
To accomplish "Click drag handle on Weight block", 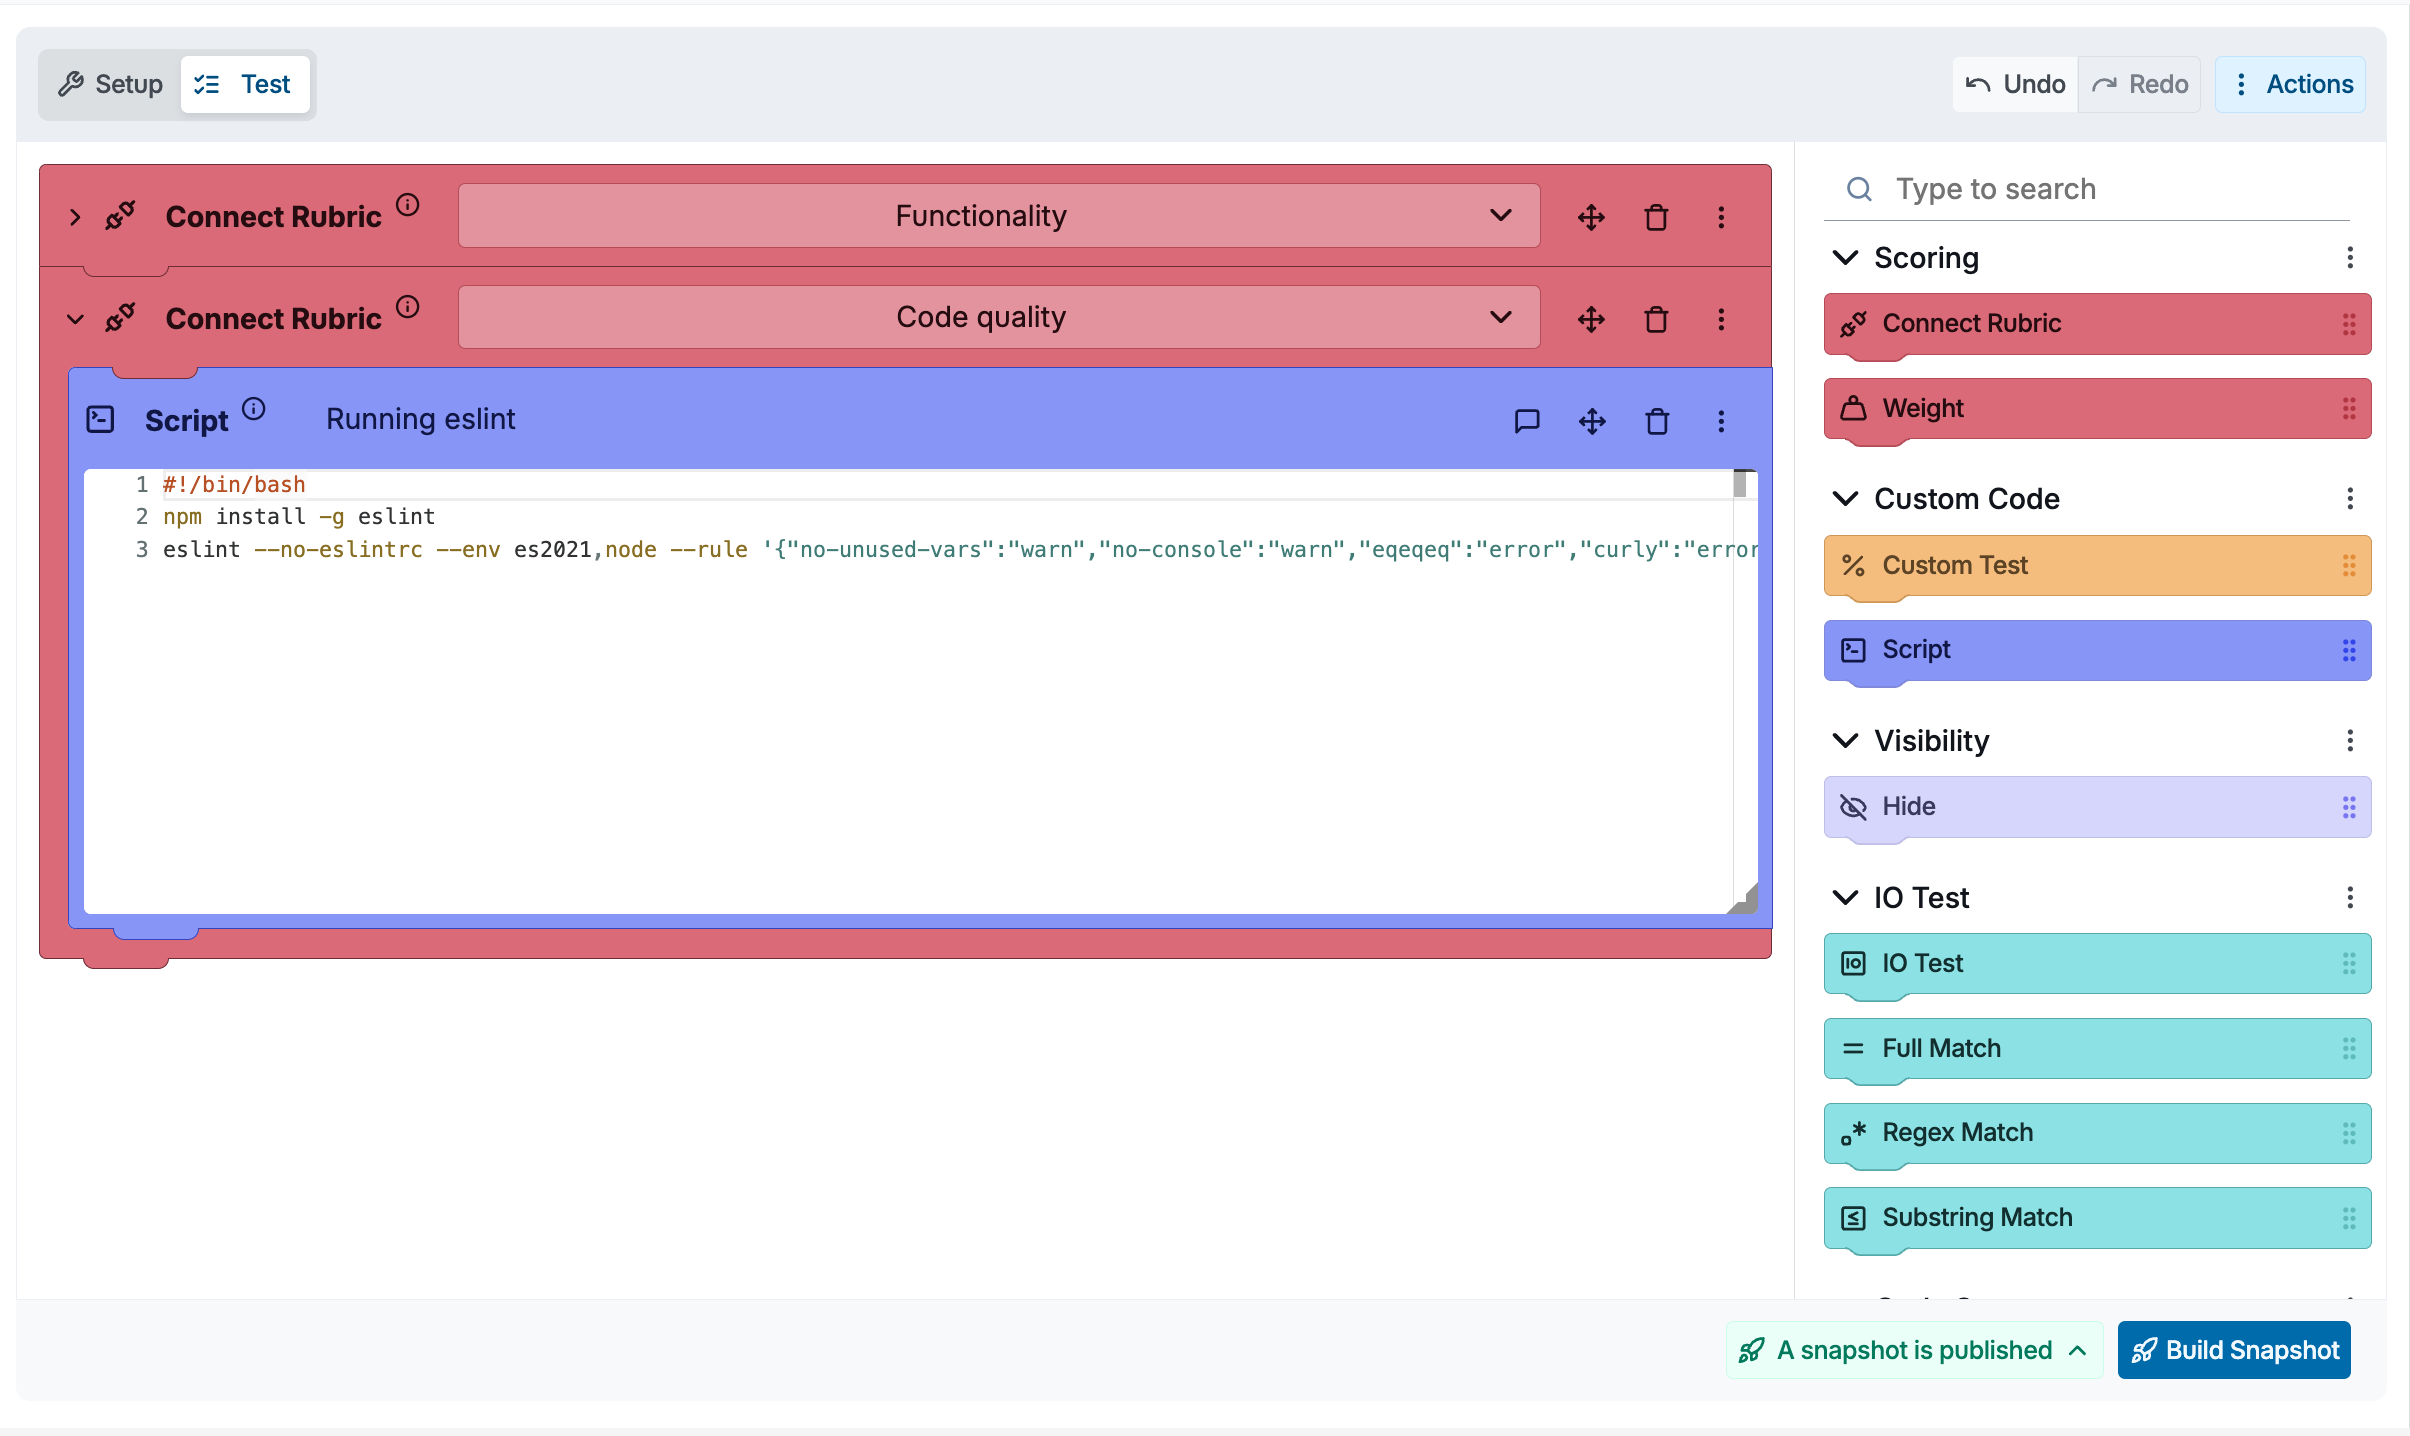I will pyautogui.click(x=2348, y=408).
